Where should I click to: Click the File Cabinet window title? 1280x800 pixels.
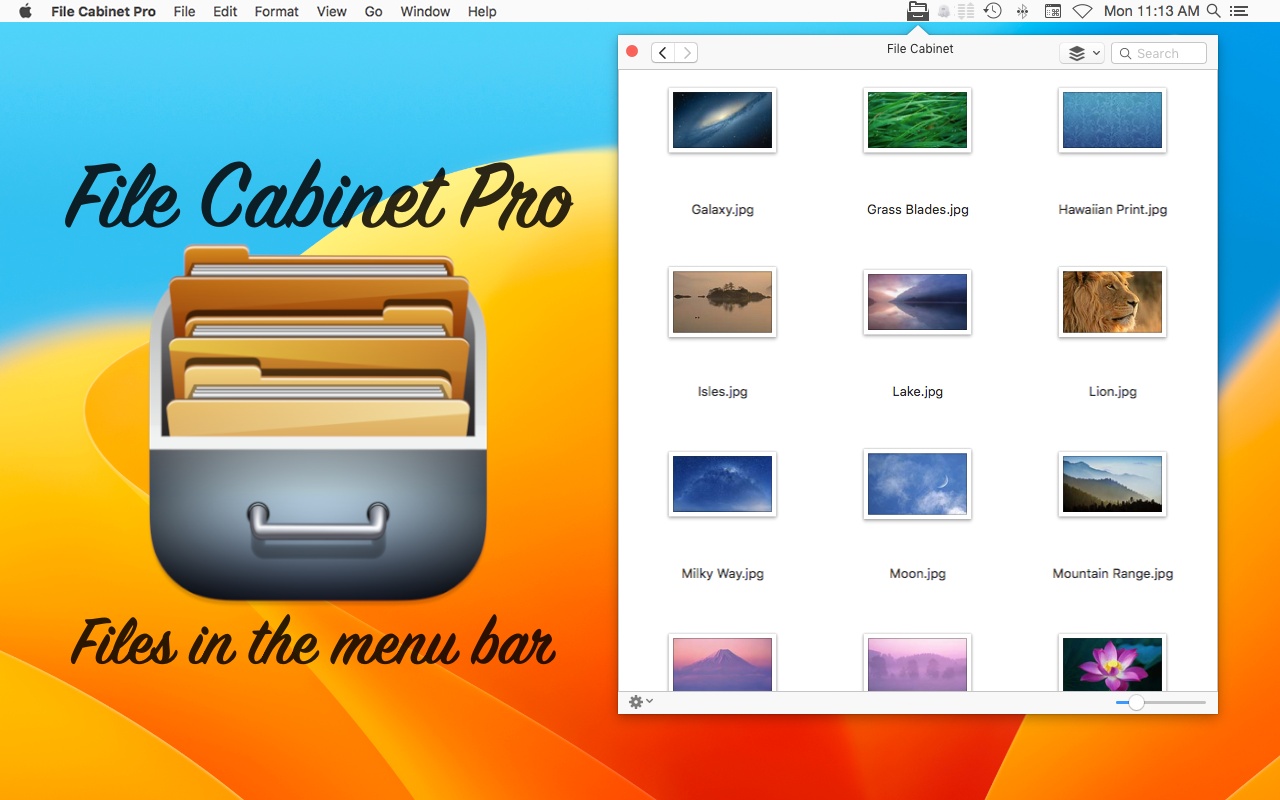(920, 48)
